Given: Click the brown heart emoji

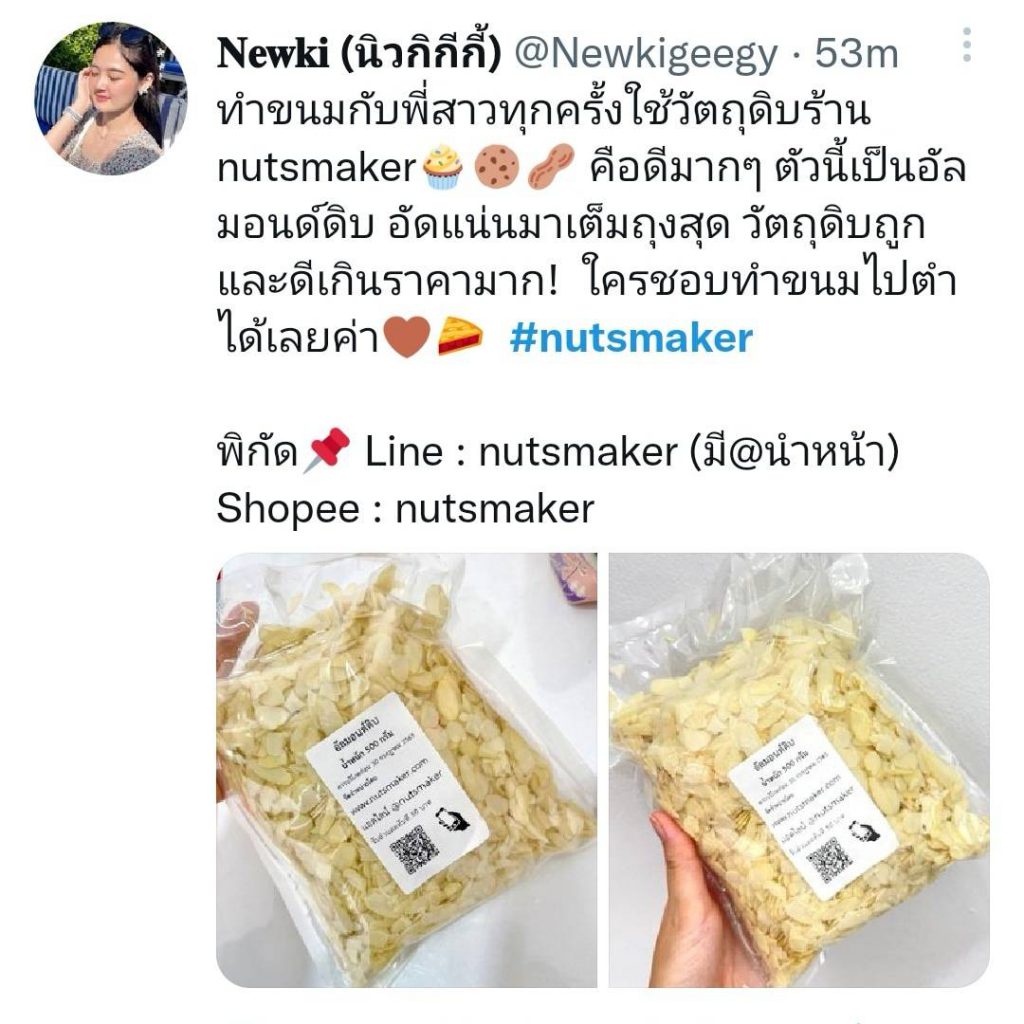Looking at the screenshot, I should 407,338.
